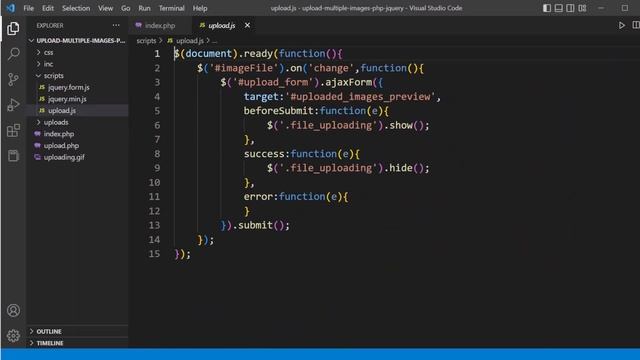Click the VS Code logo icon

[x=10, y=8]
